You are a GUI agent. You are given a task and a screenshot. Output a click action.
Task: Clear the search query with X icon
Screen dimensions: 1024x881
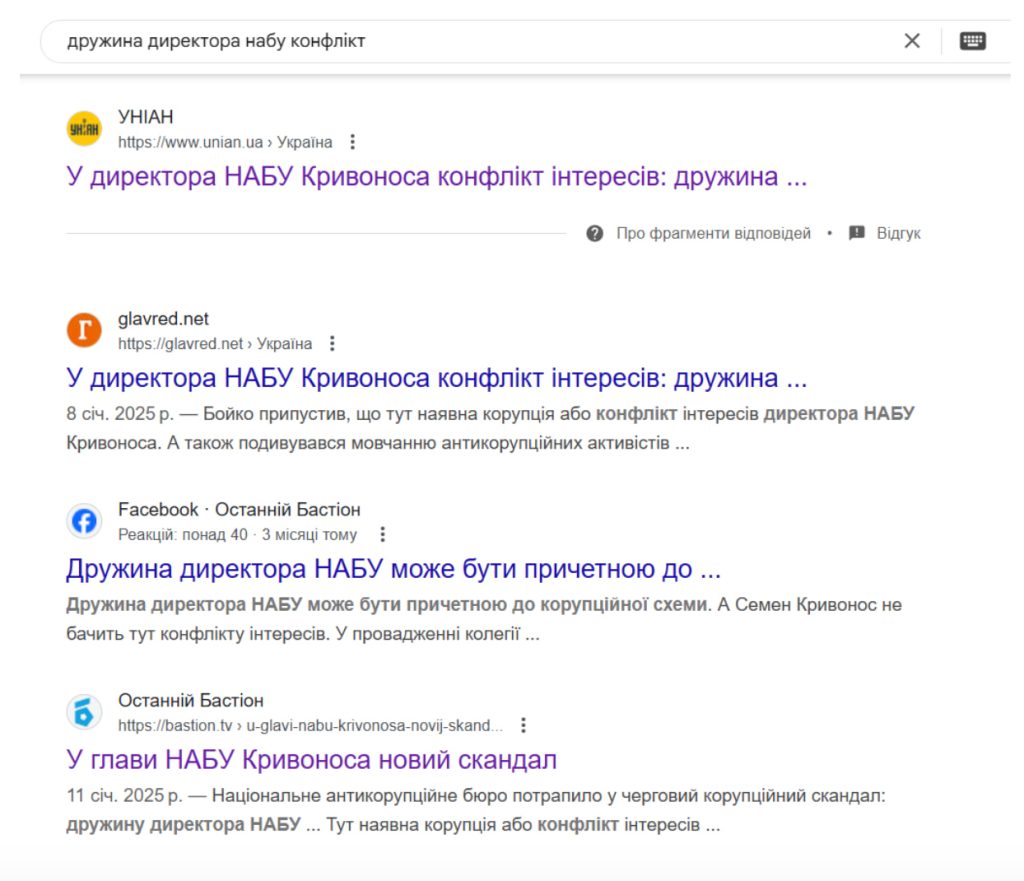tap(912, 41)
